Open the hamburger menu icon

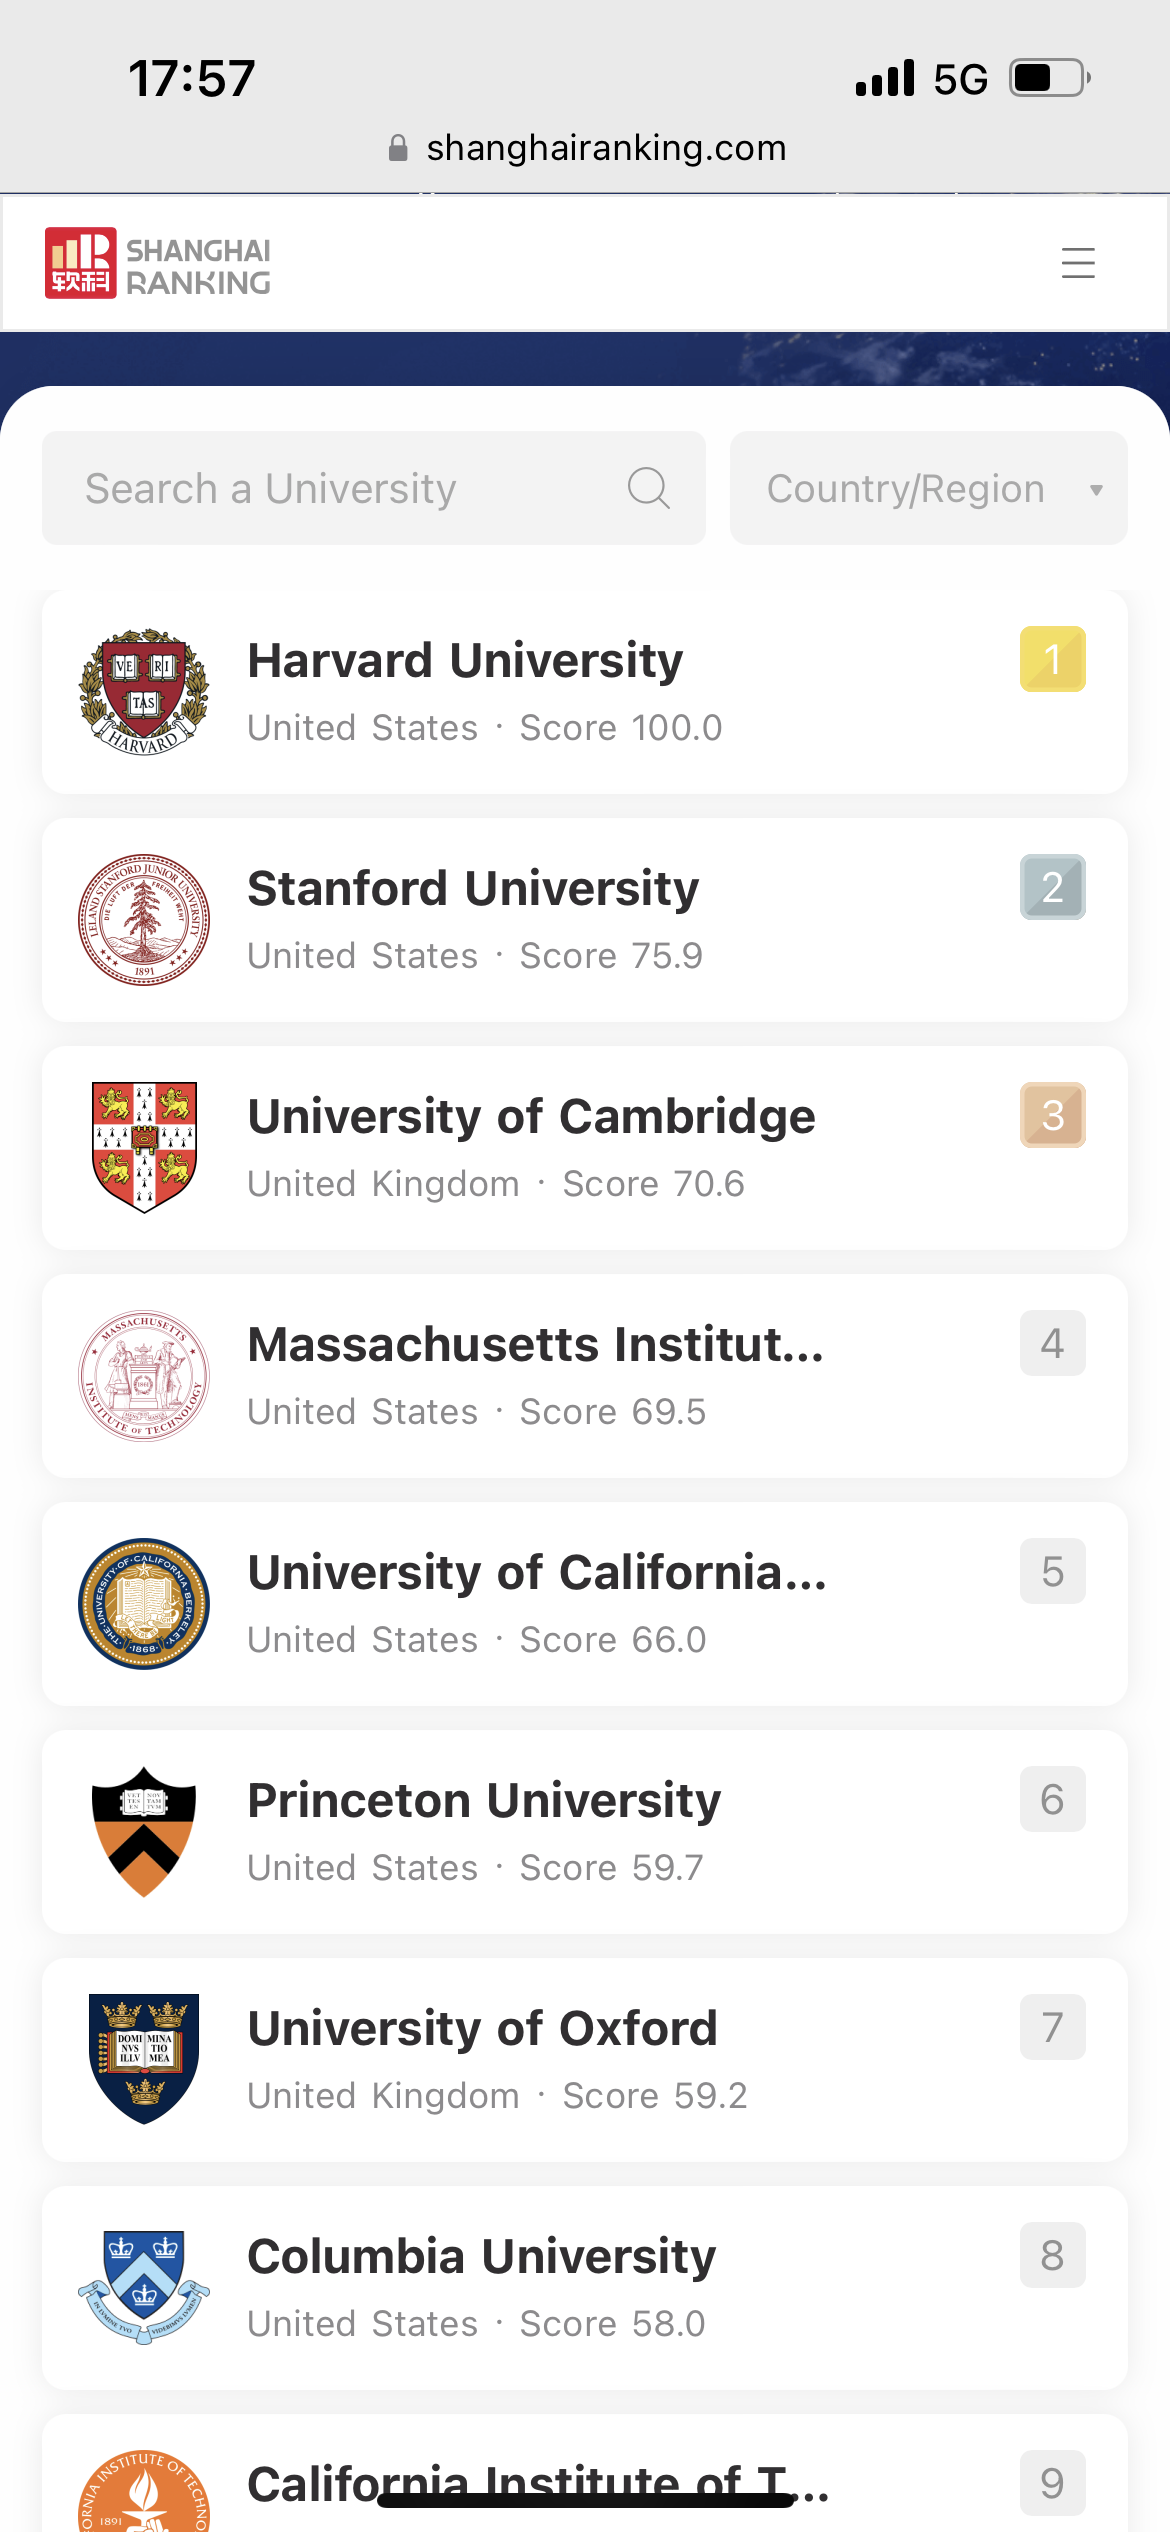pyautogui.click(x=1078, y=263)
